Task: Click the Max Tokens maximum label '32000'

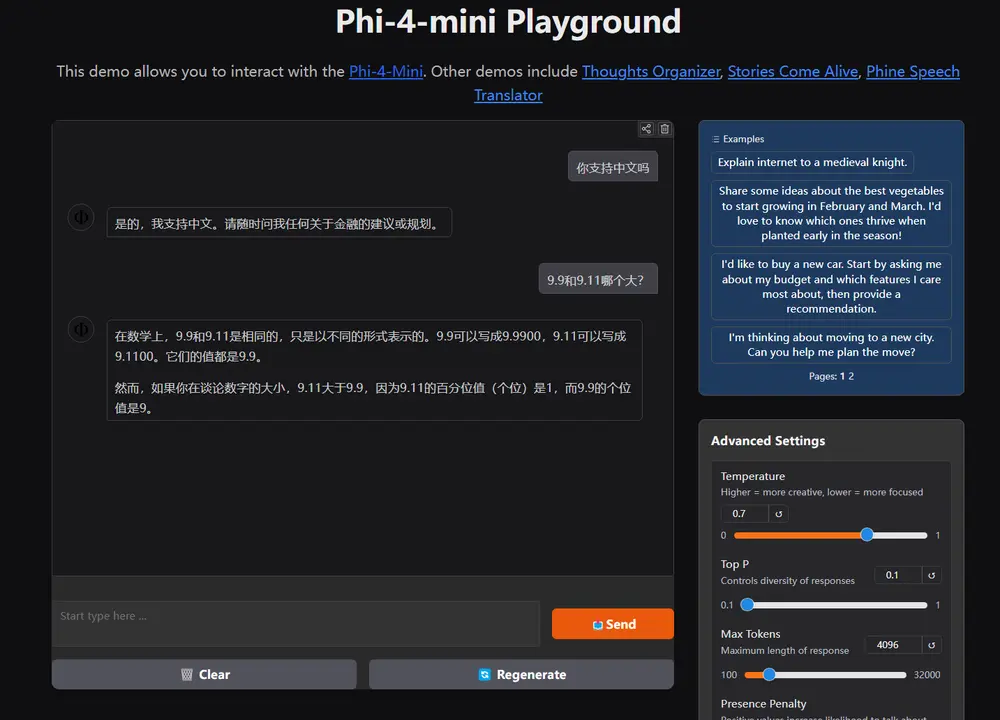Action: (927, 675)
